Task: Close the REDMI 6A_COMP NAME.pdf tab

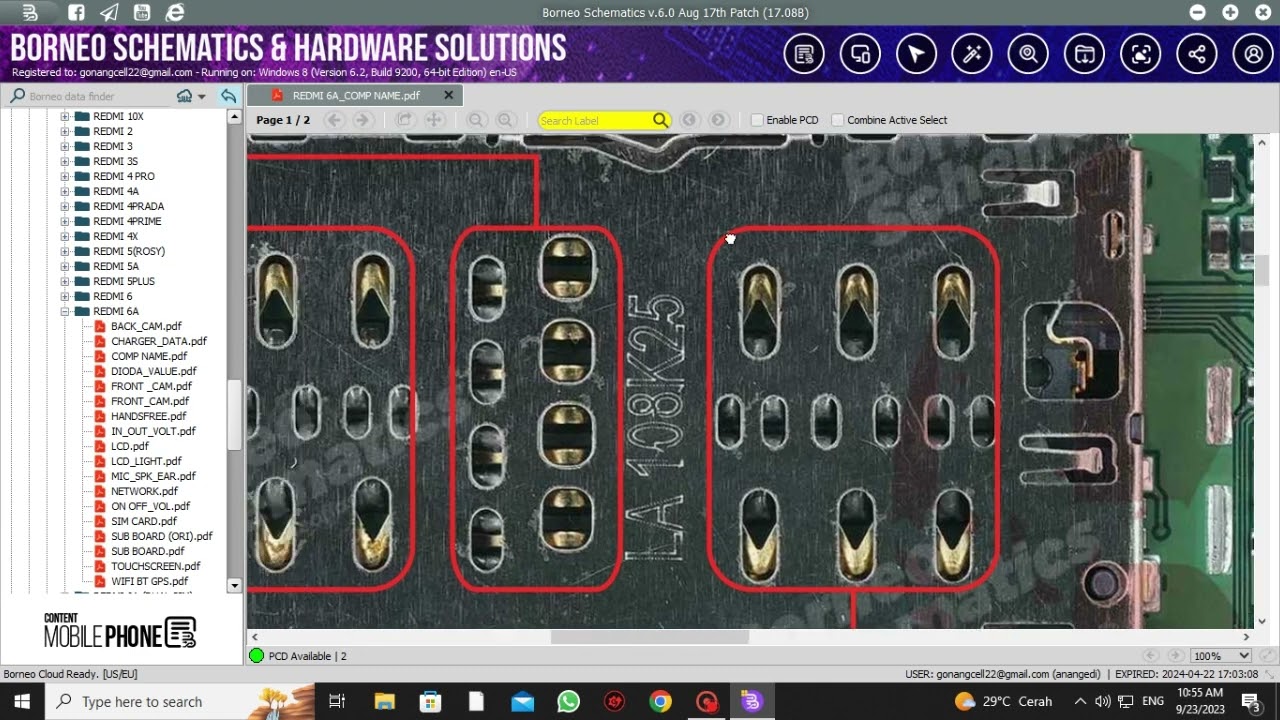Action: (x=448, y=95)
